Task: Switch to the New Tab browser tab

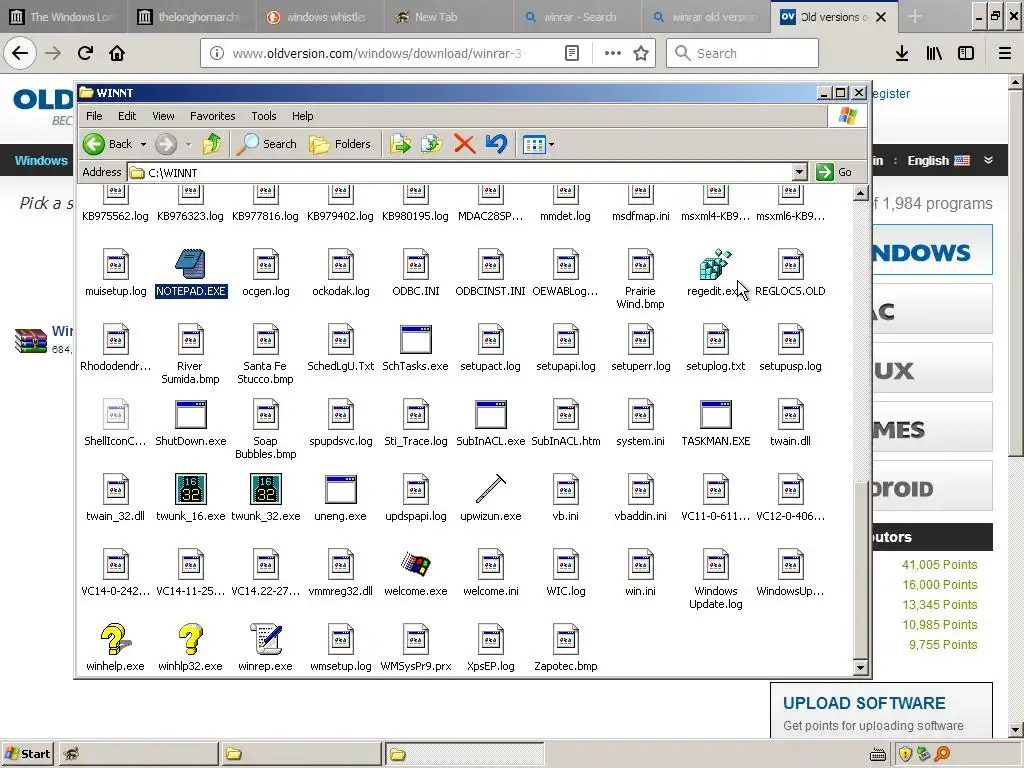Action: pos(449,17)
